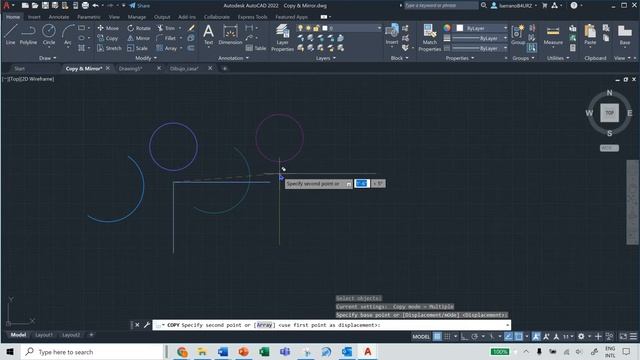Viewport: 640px width, 360px height.
Task: Toggle Clean Screen in status bar
Action: tap(623, 336)
